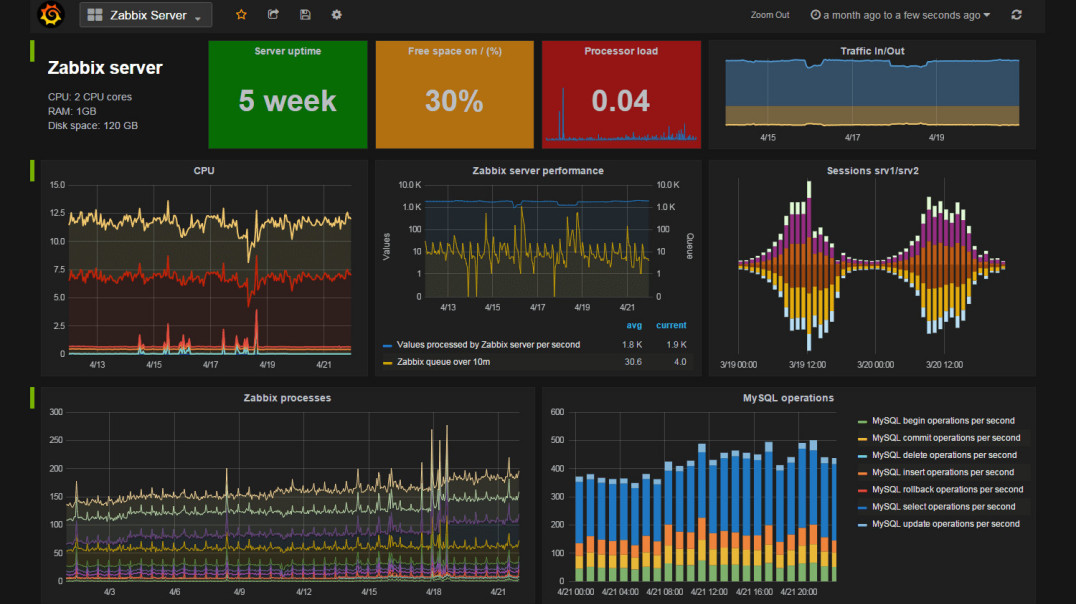Click the '1.8 K' avg legend value
The width and height of the screenshot is (1076, 604).
point(632,345)
